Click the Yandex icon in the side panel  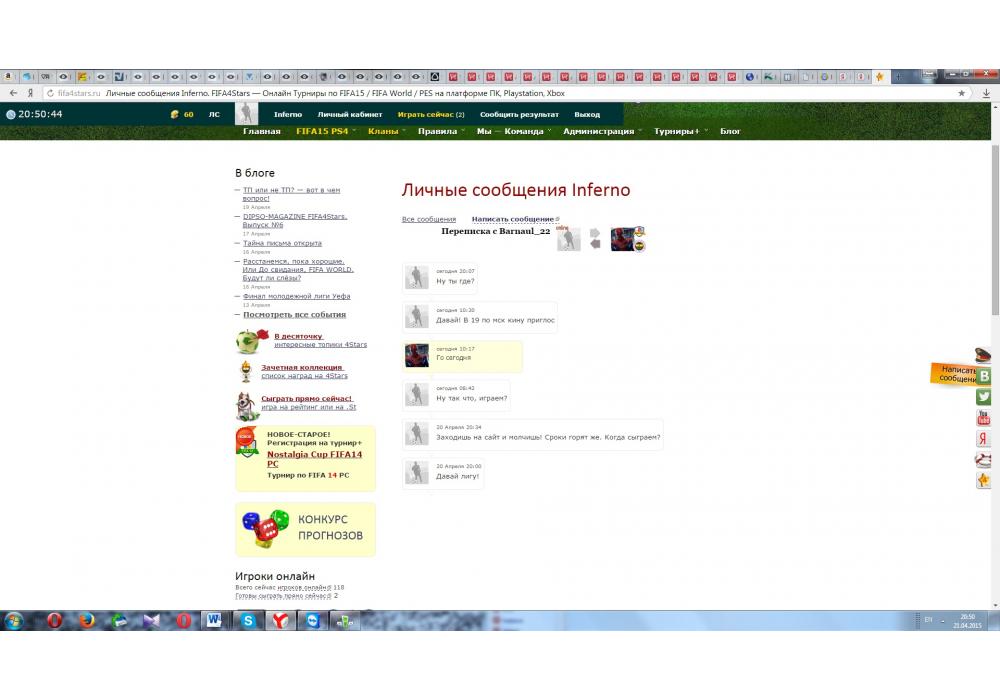tap(984, 439)
